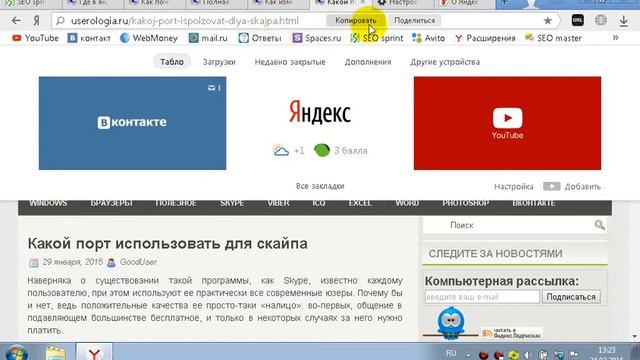Select the Табло tab
Viewport: 640px width, 360px height.
point(172,62)
